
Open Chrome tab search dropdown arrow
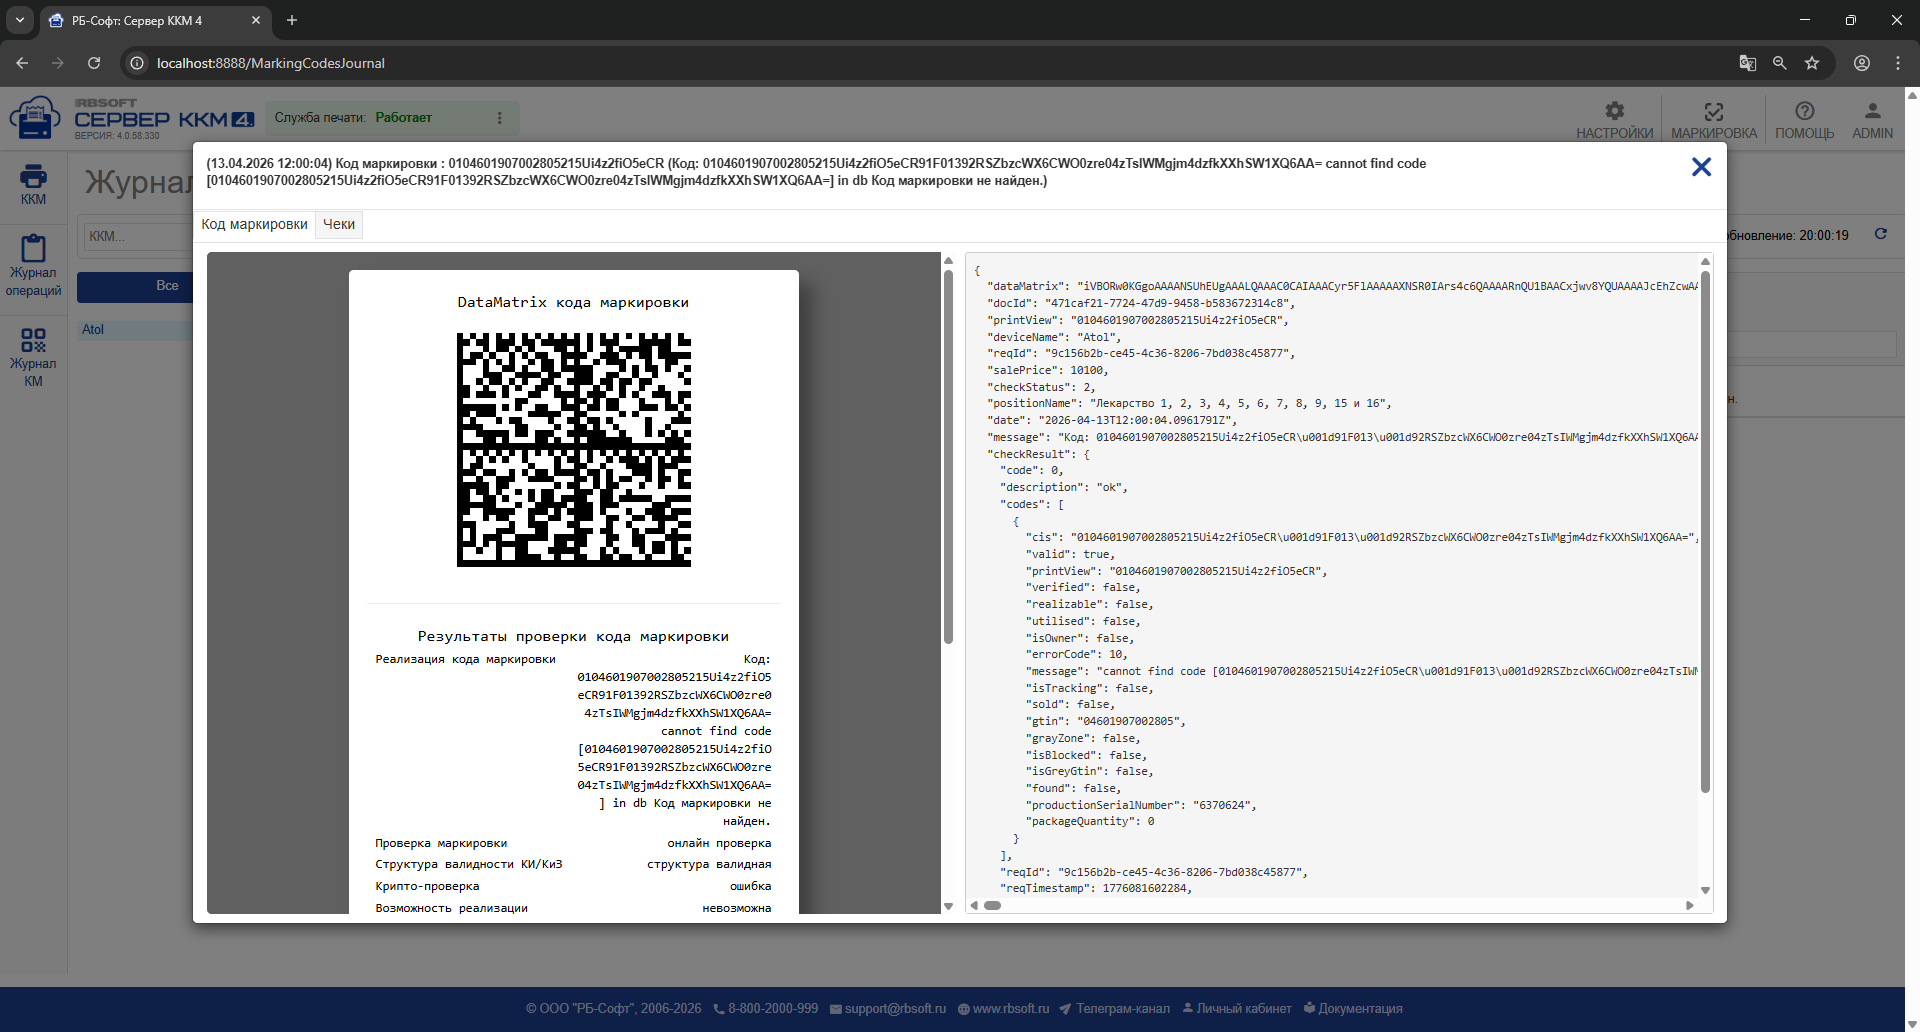click(20, 20)
